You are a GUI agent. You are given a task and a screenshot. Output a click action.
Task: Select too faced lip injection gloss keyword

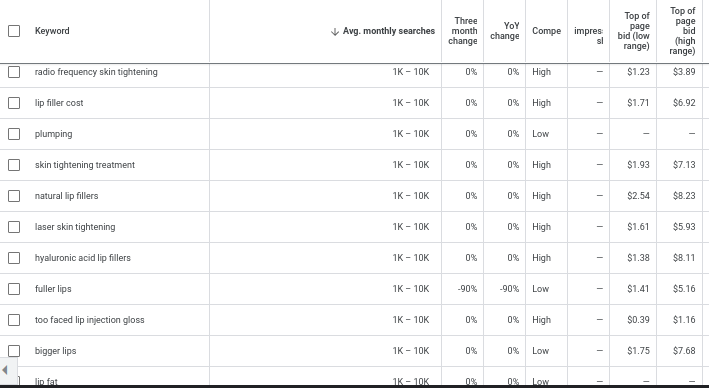pyautogui.click(x=90, y=320)
